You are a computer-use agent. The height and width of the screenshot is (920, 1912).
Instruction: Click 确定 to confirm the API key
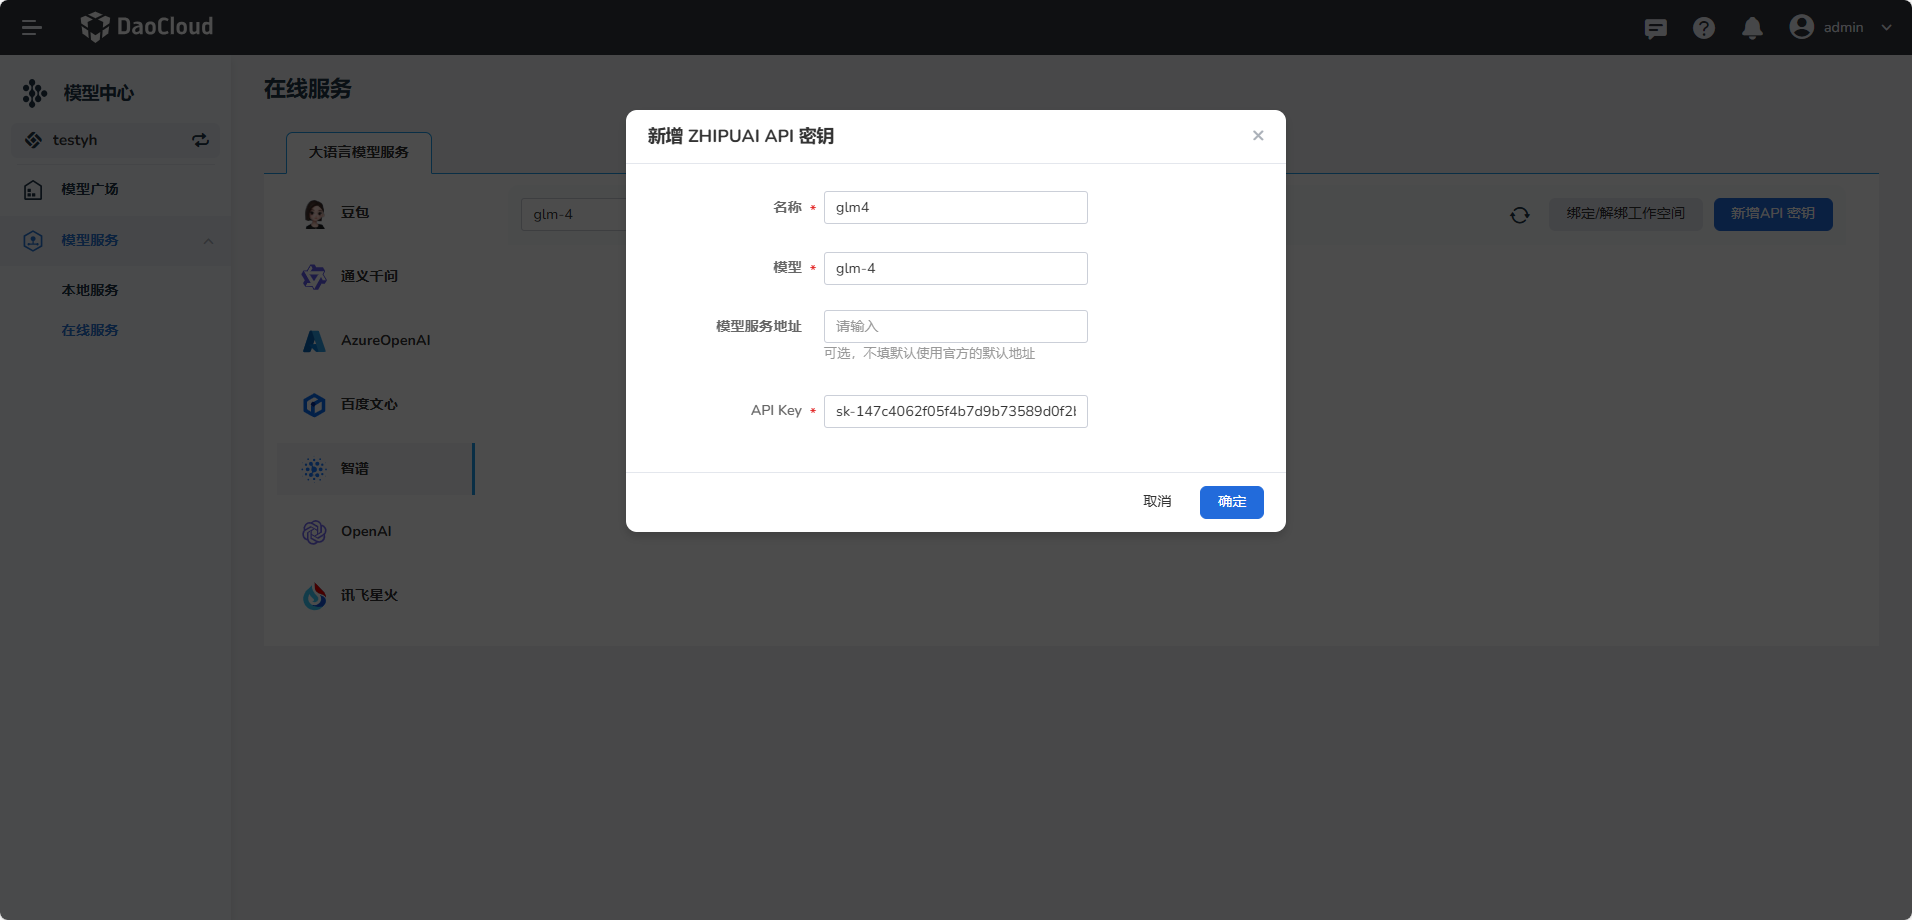[x=1232, y=502]
